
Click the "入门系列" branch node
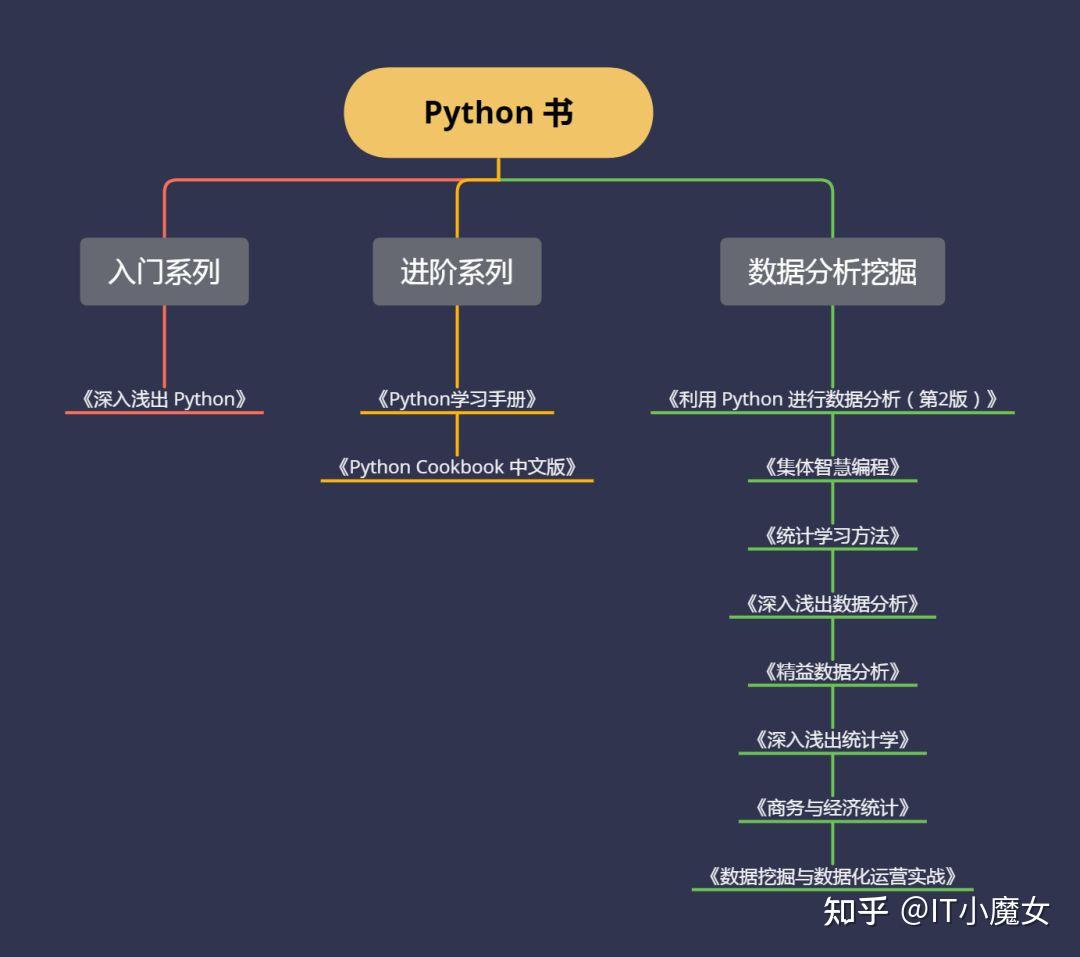(163, 271)
